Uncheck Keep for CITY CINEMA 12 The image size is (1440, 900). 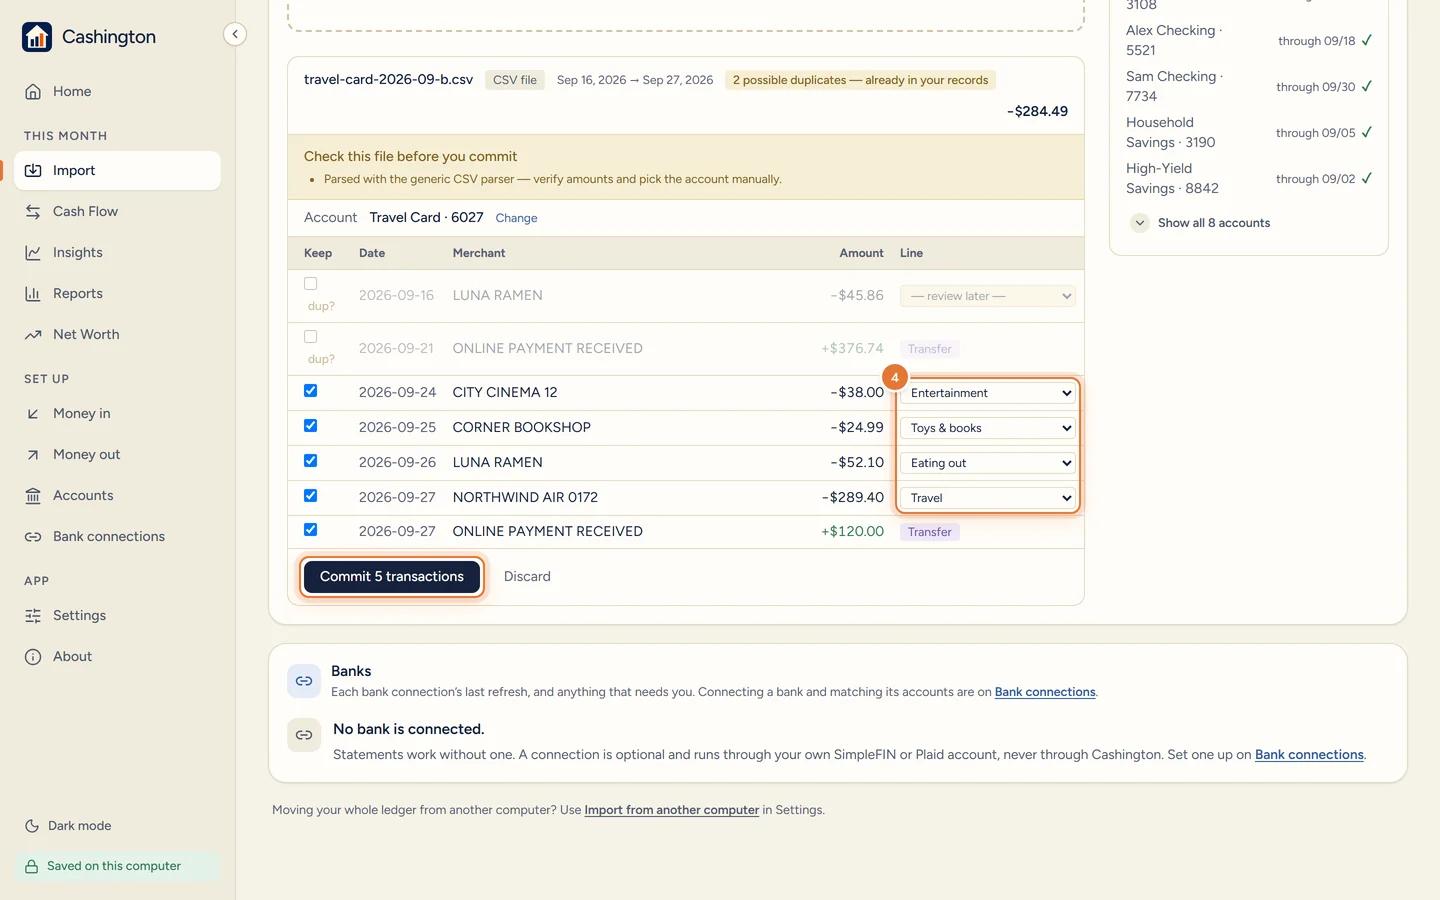point(310,391)
